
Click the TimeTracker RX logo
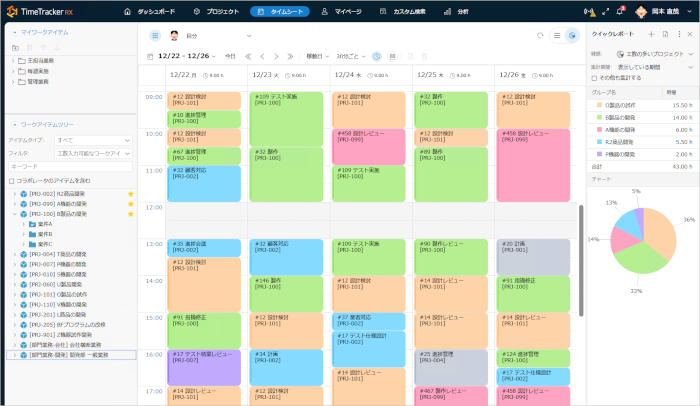click(x=40, y=12)
